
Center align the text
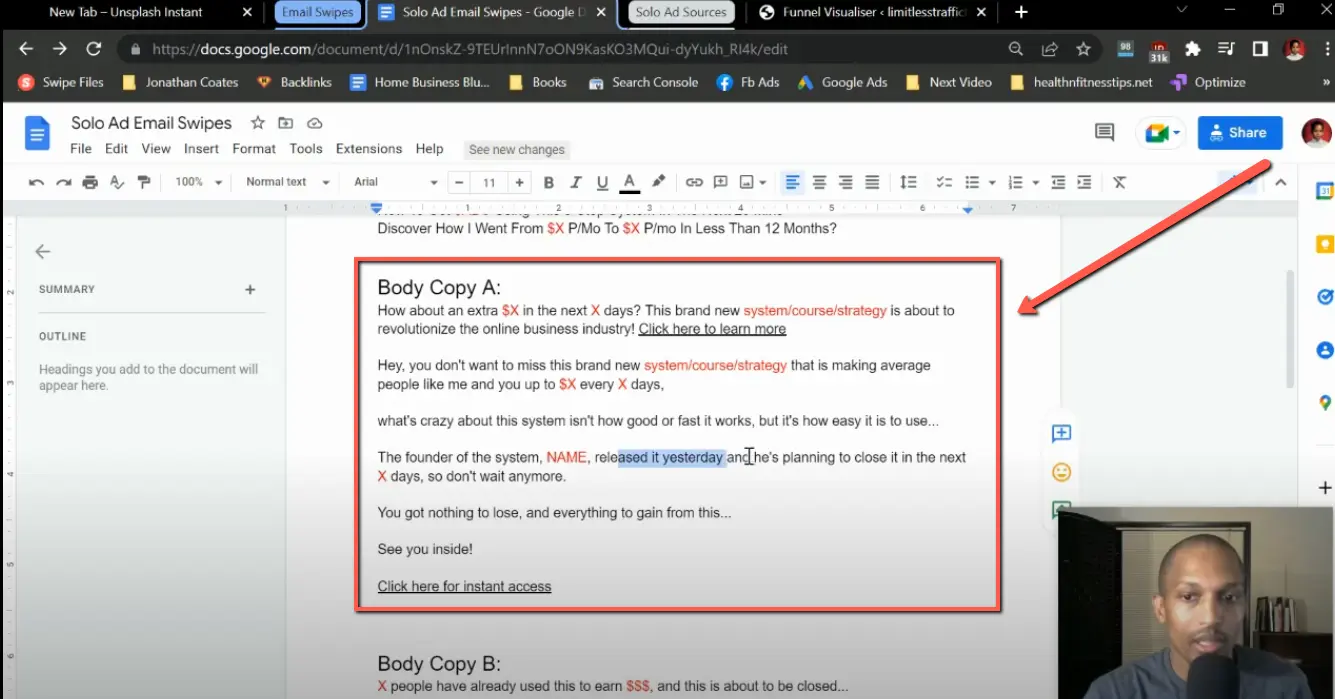(820, 181)
